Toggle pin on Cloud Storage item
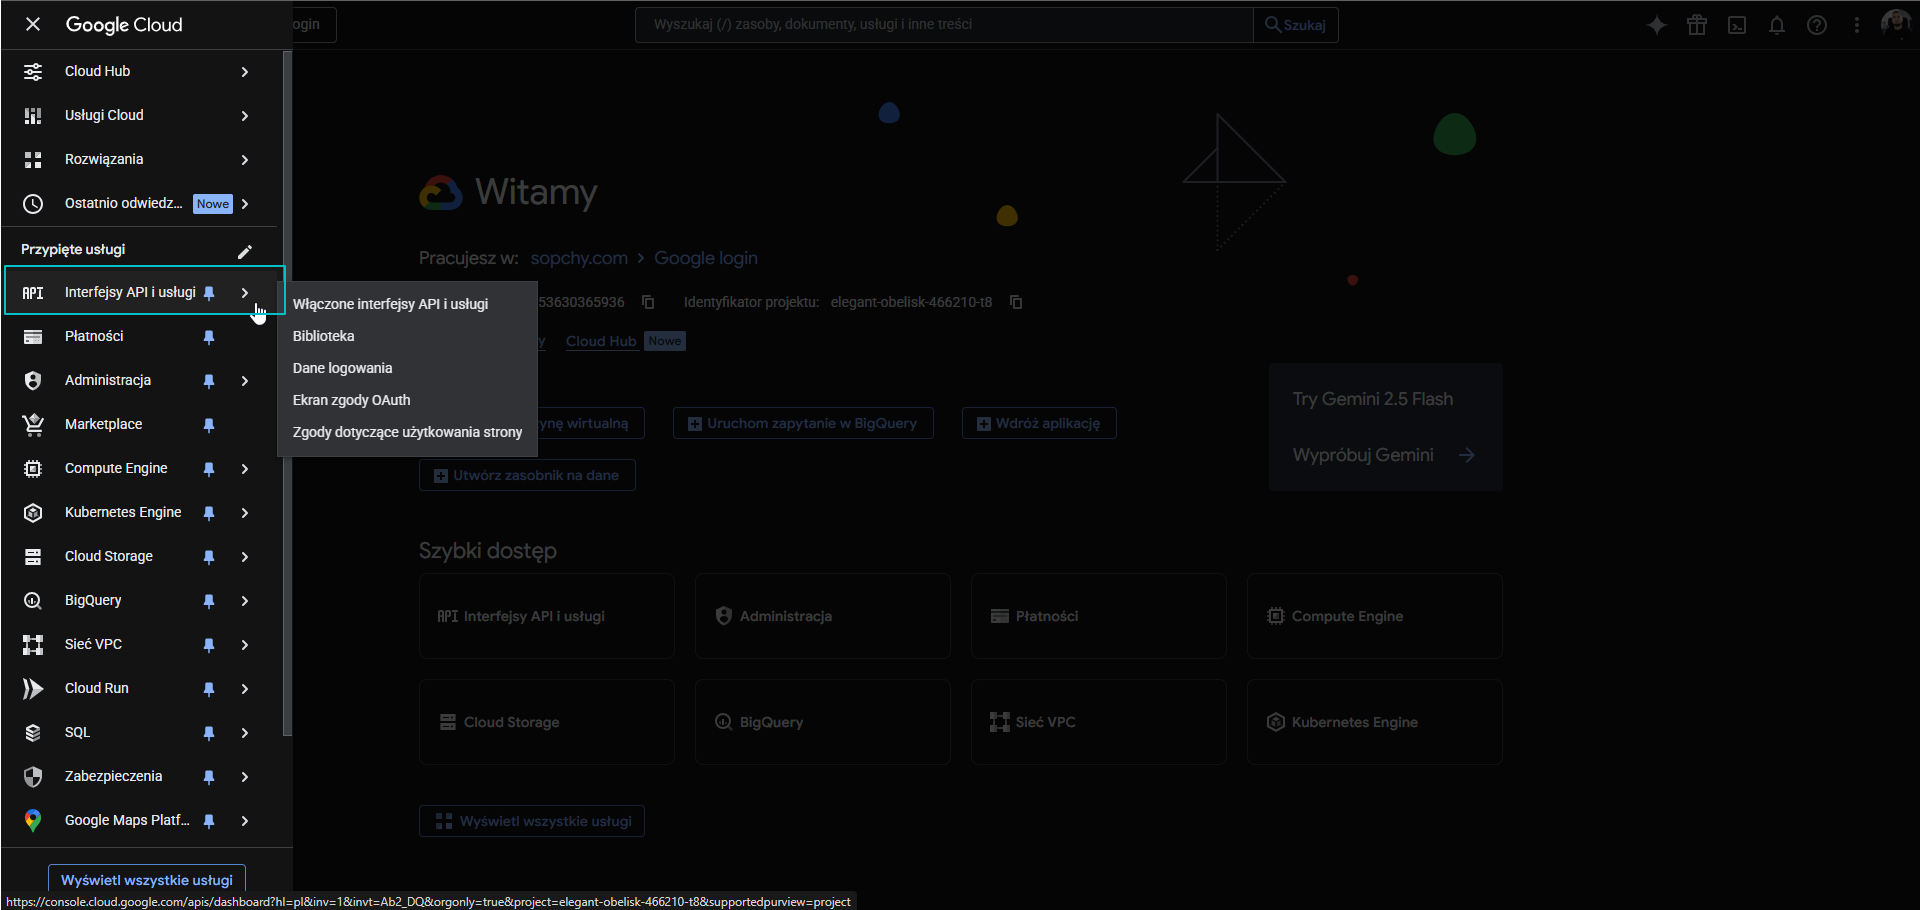Screen dimensions: 1920x910 coord(209,557)
